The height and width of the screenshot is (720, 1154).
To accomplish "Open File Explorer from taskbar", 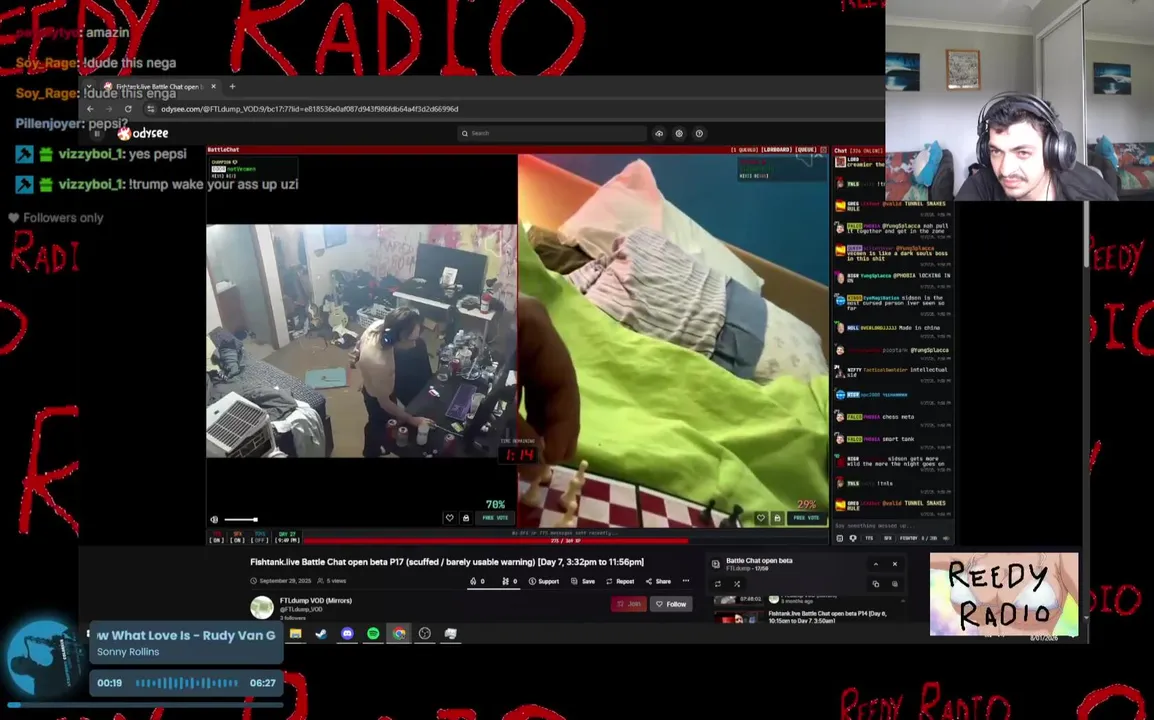I will (296, 633).
